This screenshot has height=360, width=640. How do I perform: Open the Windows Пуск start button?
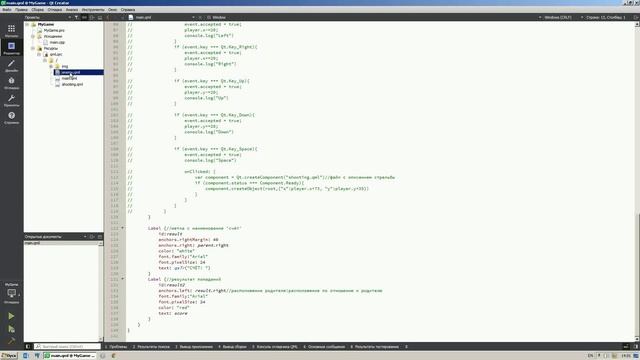pos(9,356)
